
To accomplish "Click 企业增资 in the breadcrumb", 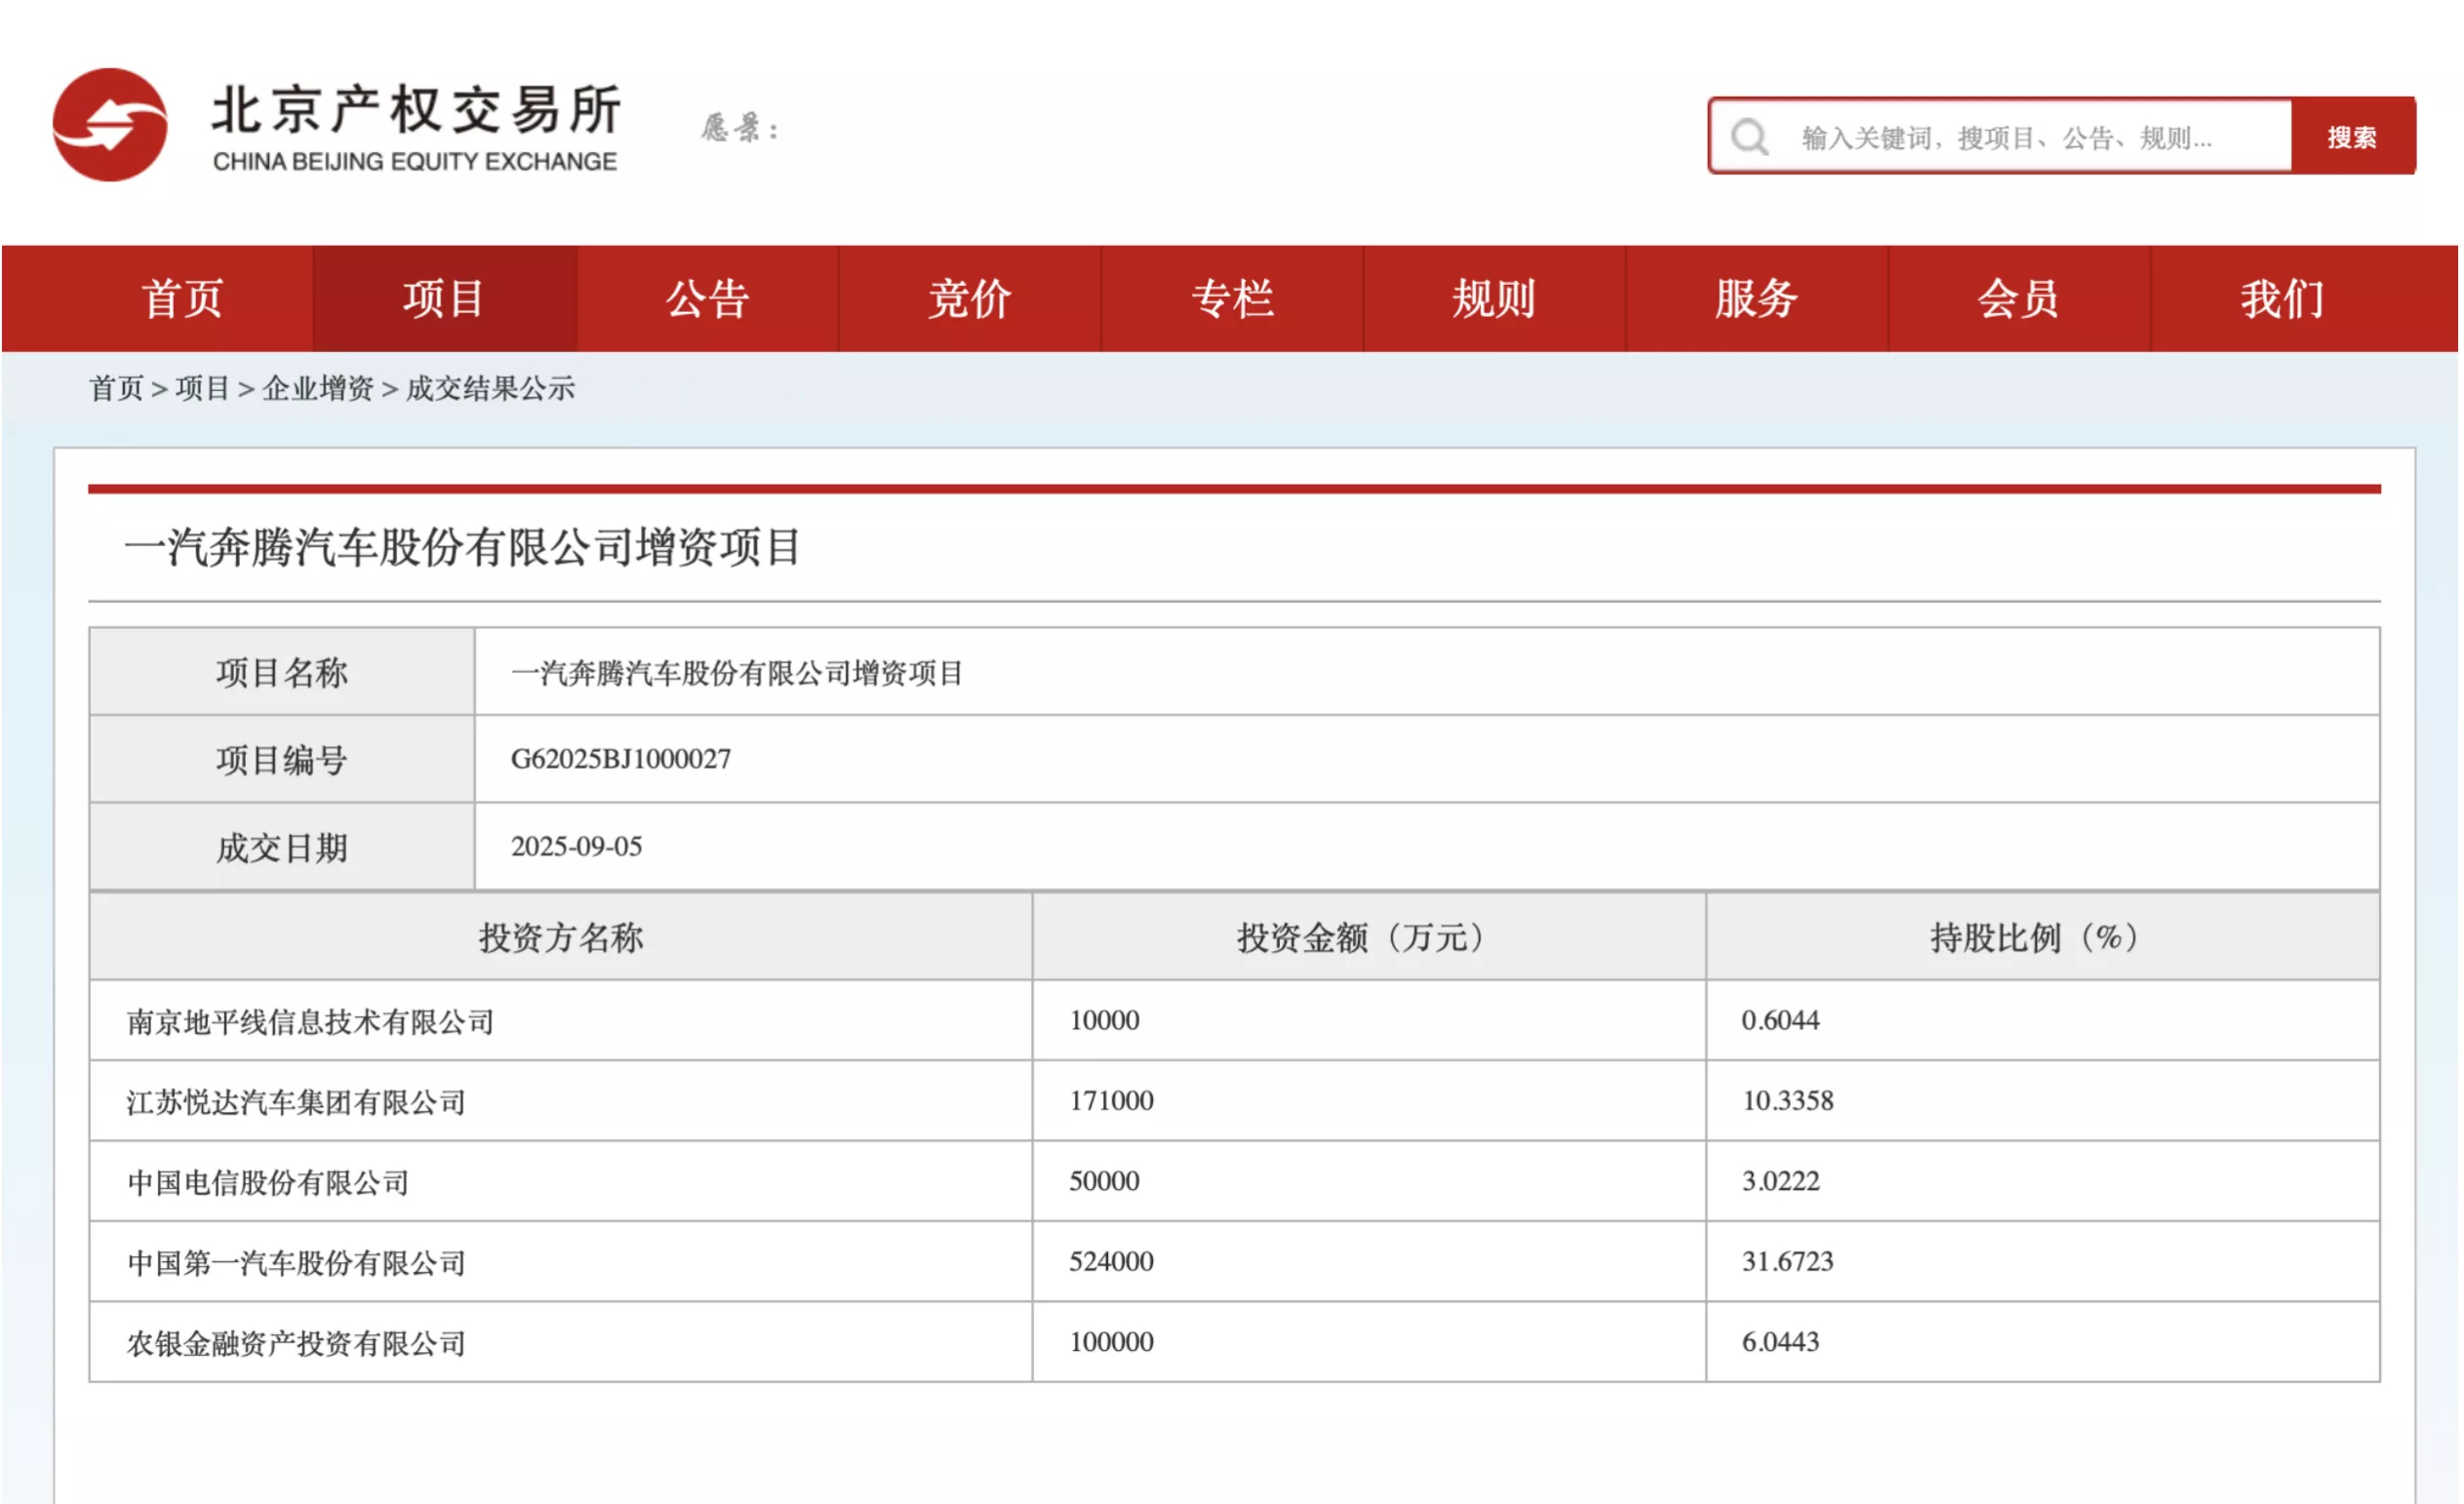I will pyautogui.click(x=318, y=388).
